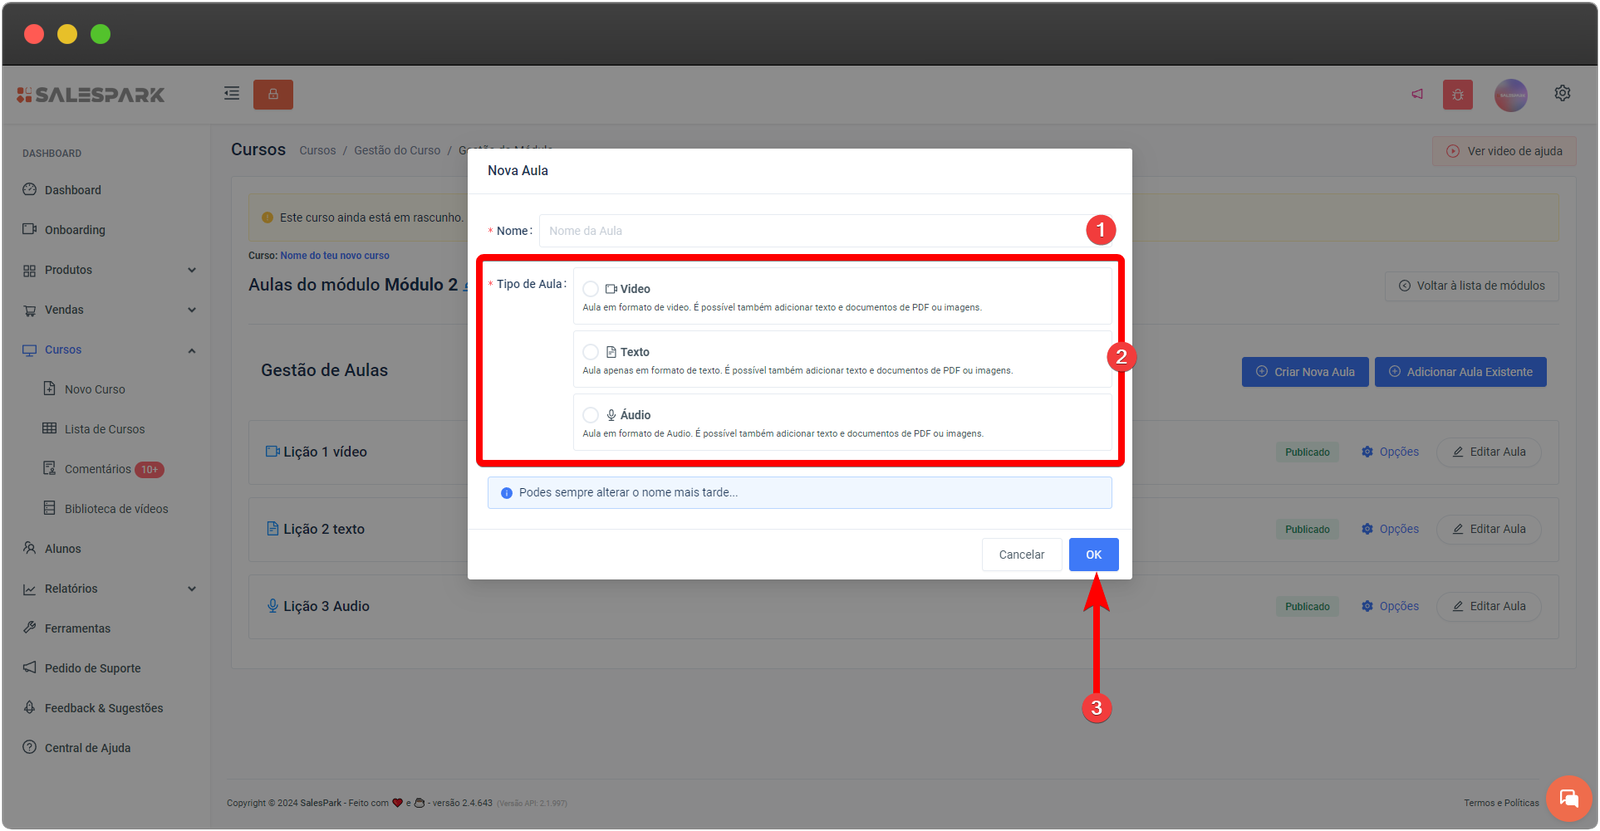
Task: Click the red lock icon button
Action: pos(273,94)
